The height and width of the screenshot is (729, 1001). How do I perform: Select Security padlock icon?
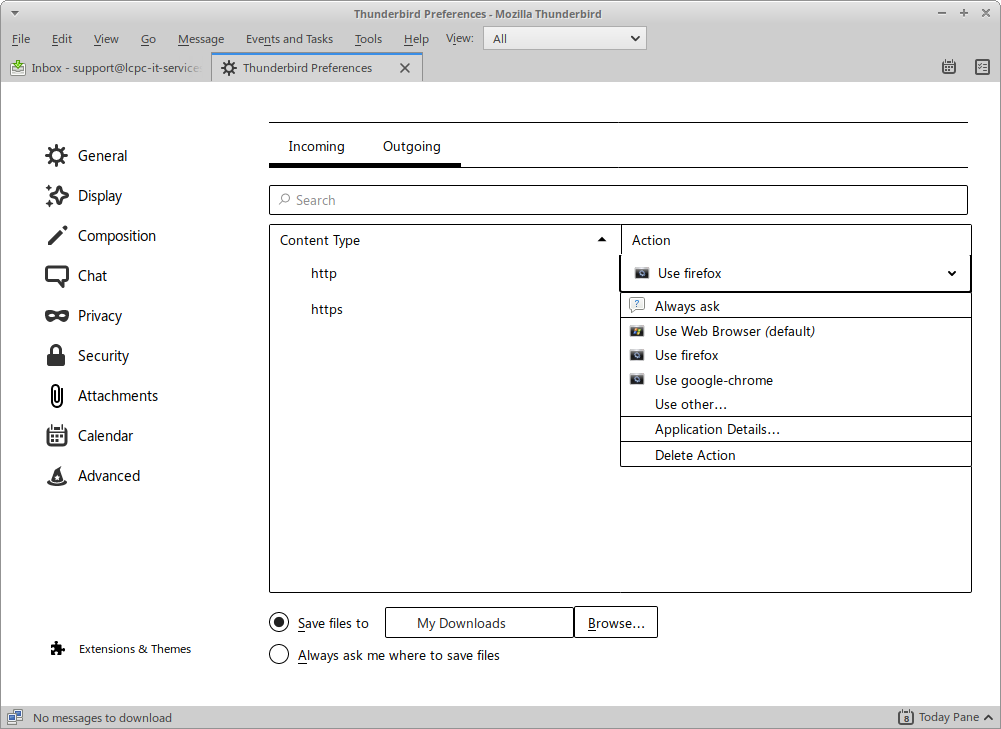pyautogui.click(x=56, y=356)
